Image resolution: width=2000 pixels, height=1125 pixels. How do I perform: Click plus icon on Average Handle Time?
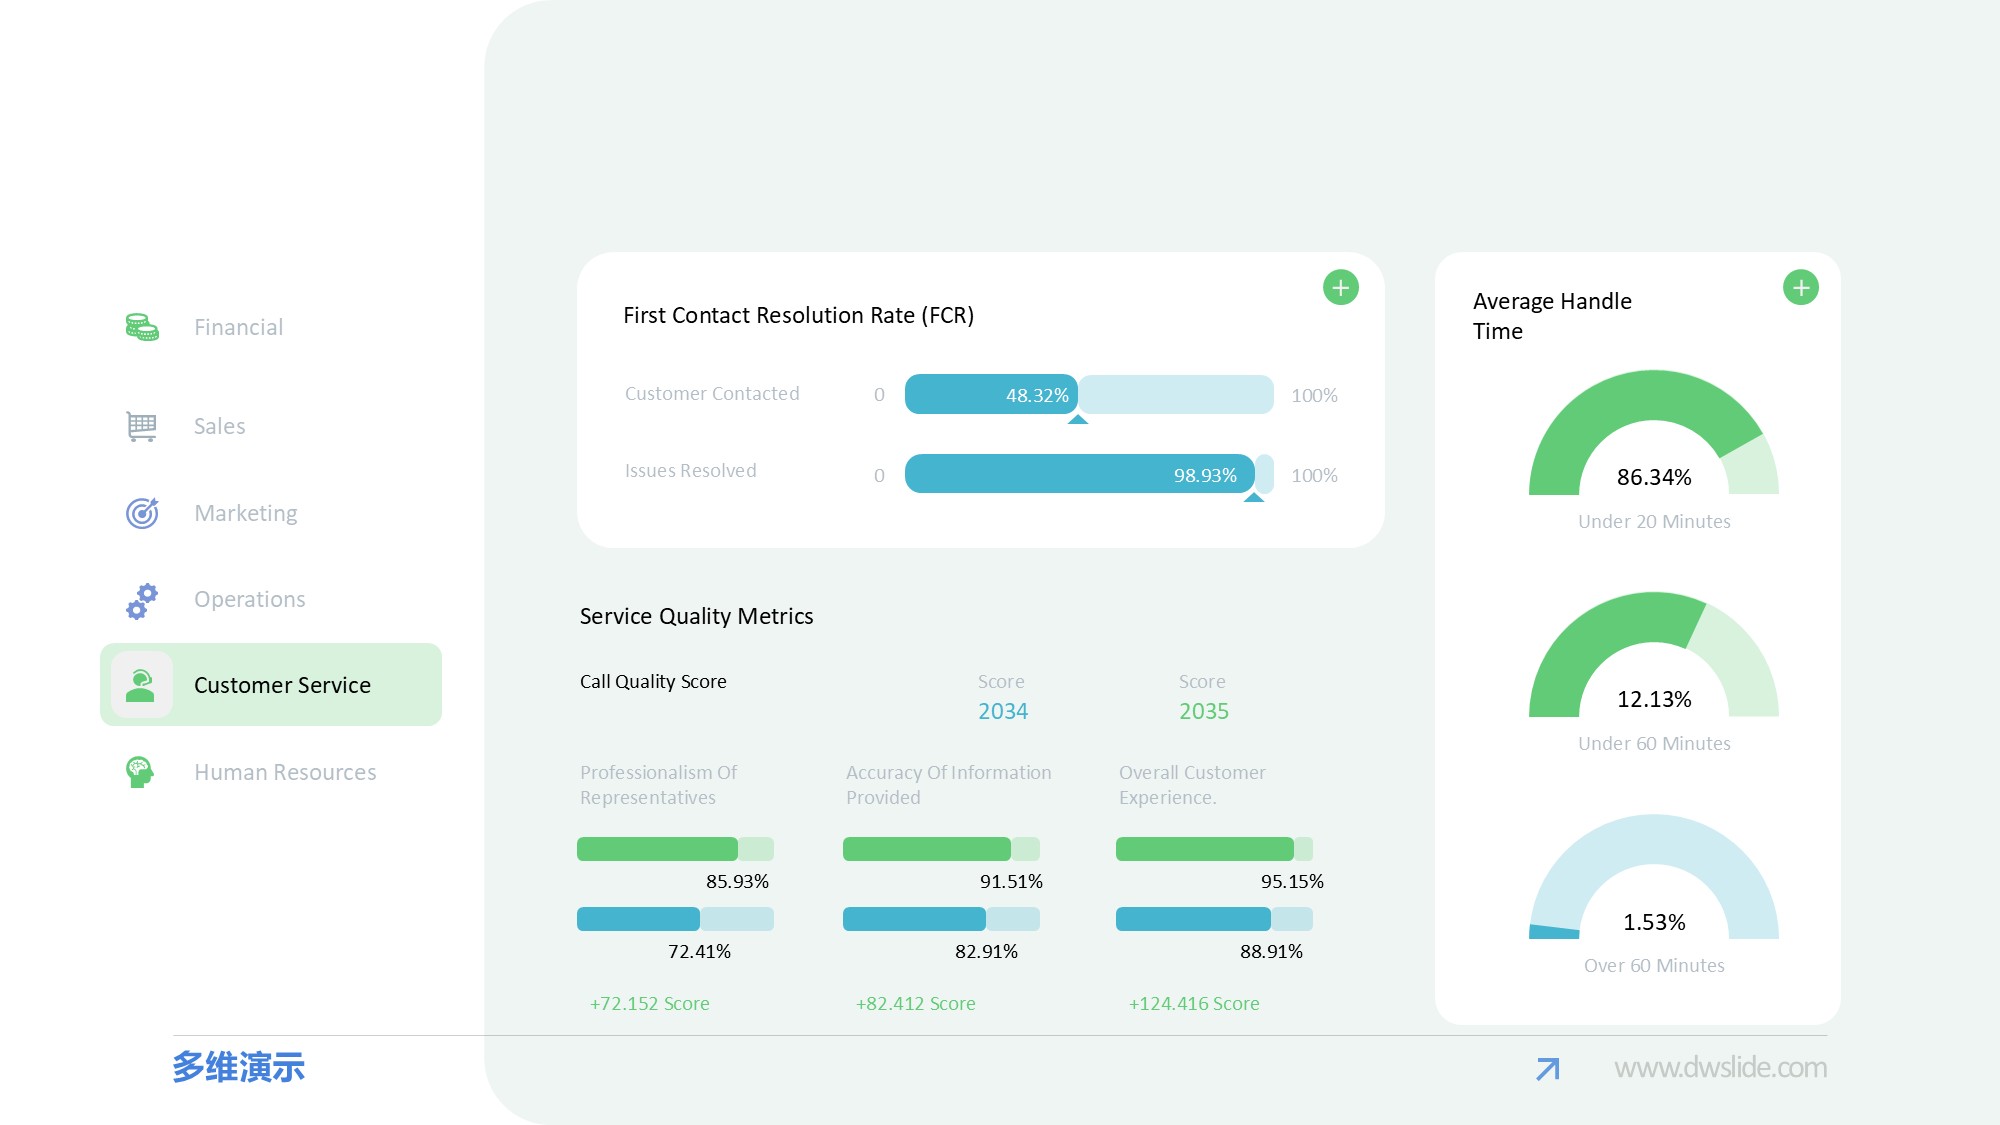coord(1800,288)
